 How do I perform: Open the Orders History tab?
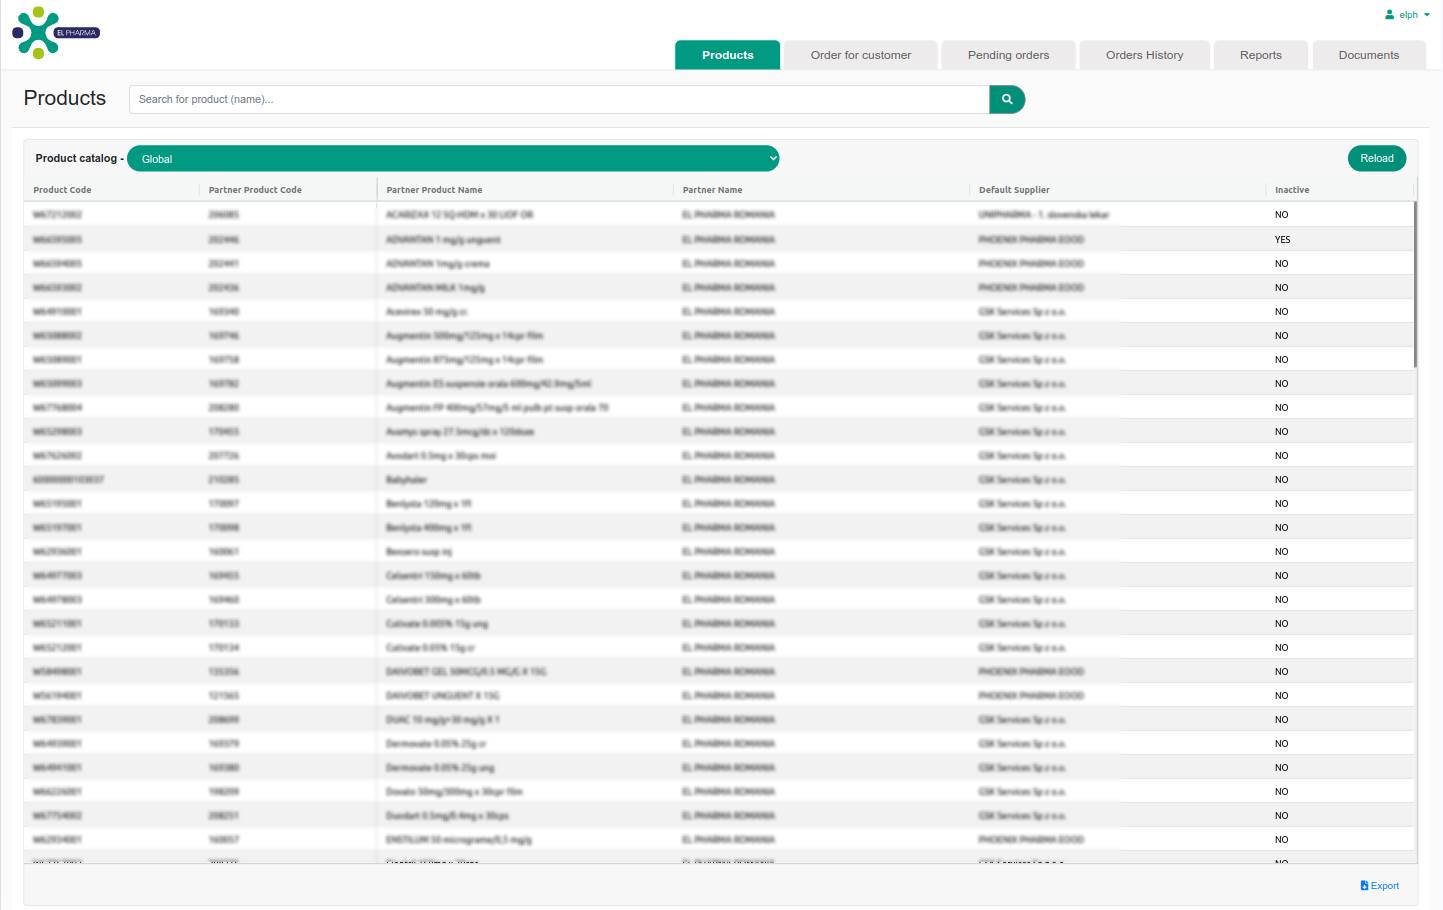click(1144, 55)
